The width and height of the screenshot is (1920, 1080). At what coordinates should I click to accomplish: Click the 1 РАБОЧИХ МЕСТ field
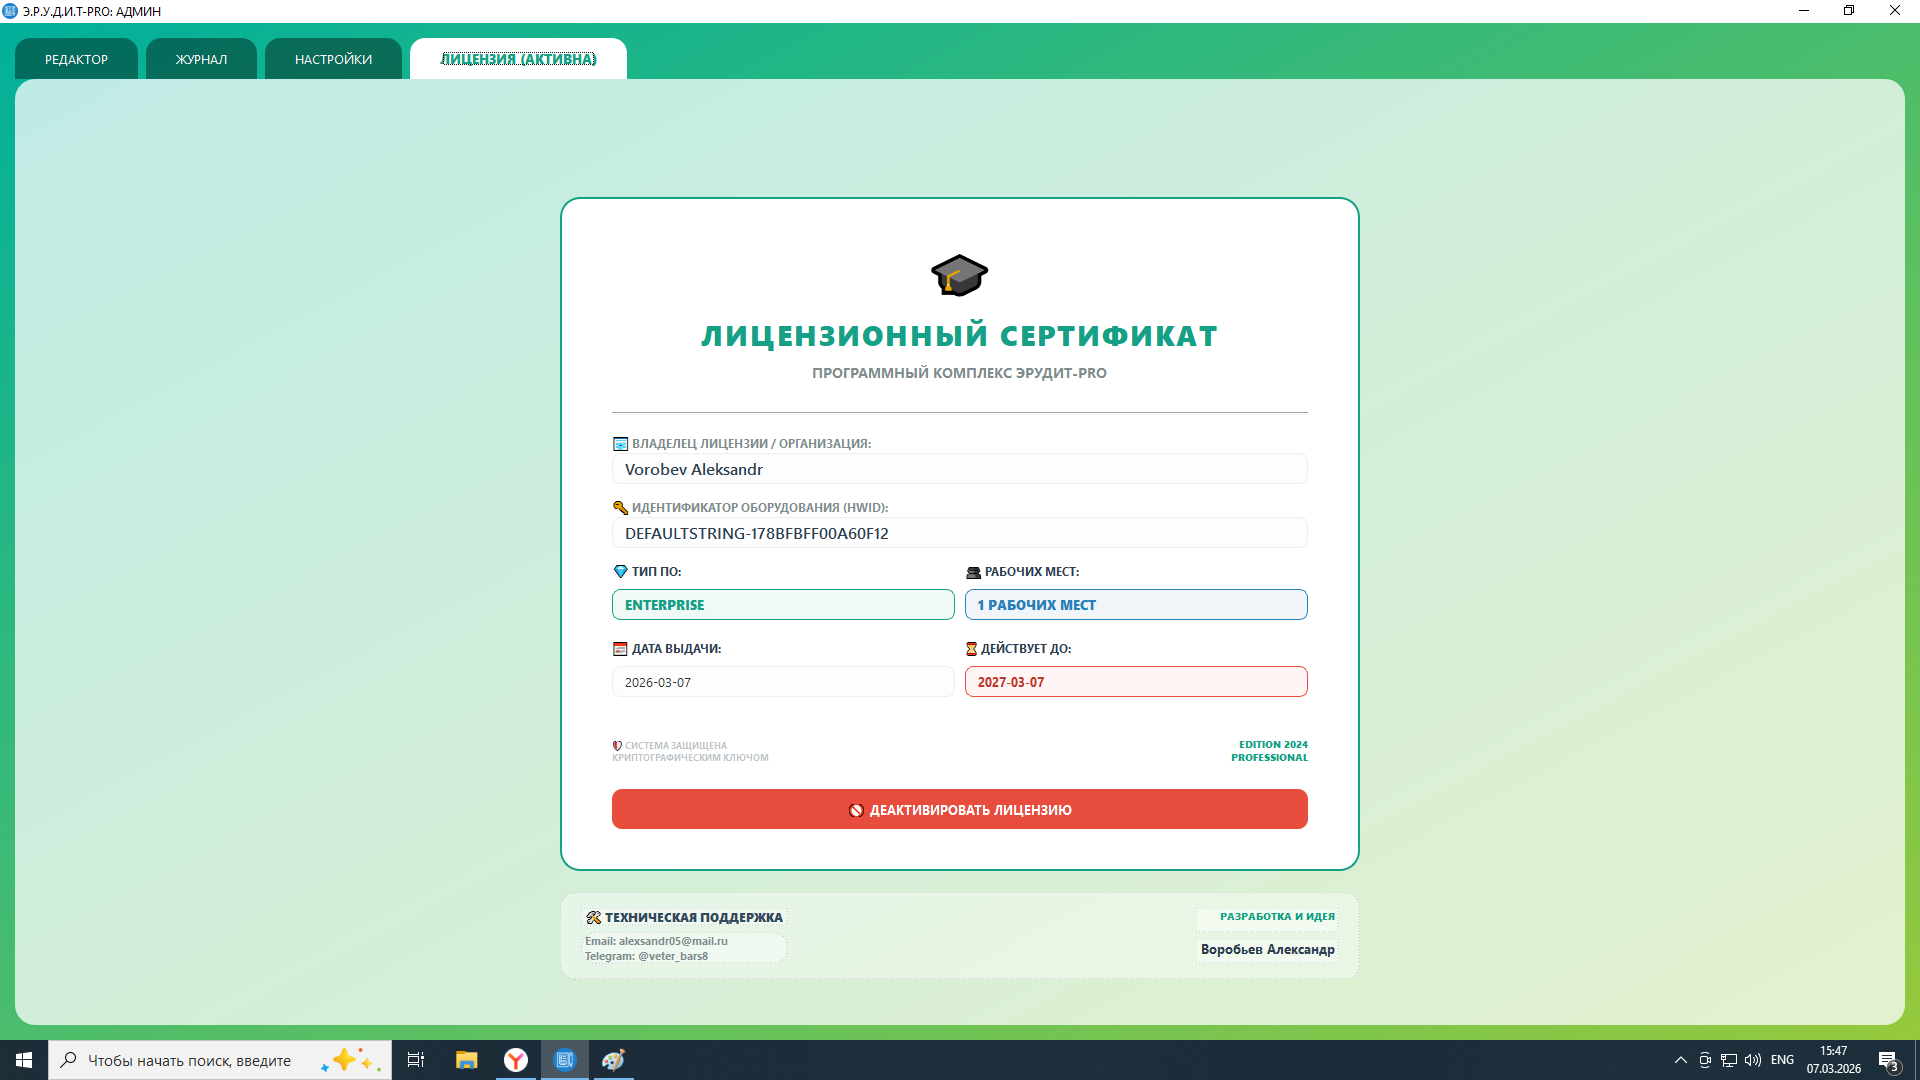(1136, 605)
